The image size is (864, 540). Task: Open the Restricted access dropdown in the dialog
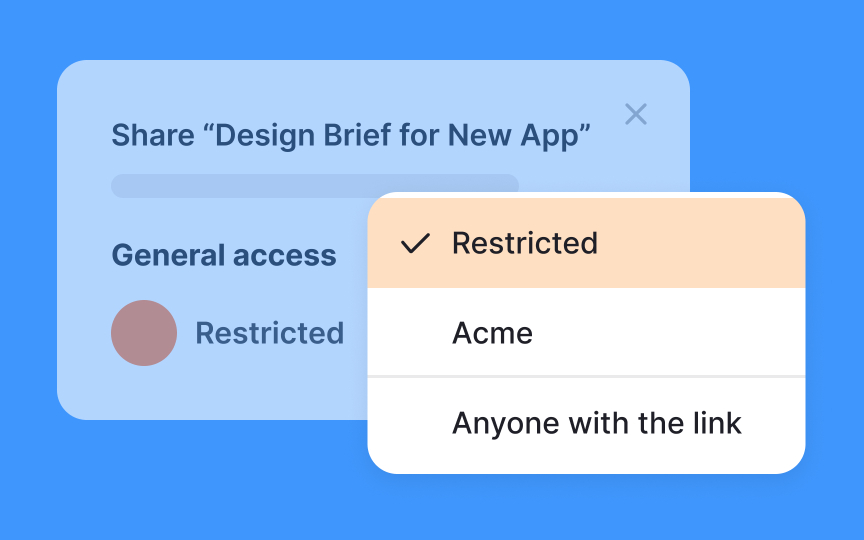pos(269,333)
